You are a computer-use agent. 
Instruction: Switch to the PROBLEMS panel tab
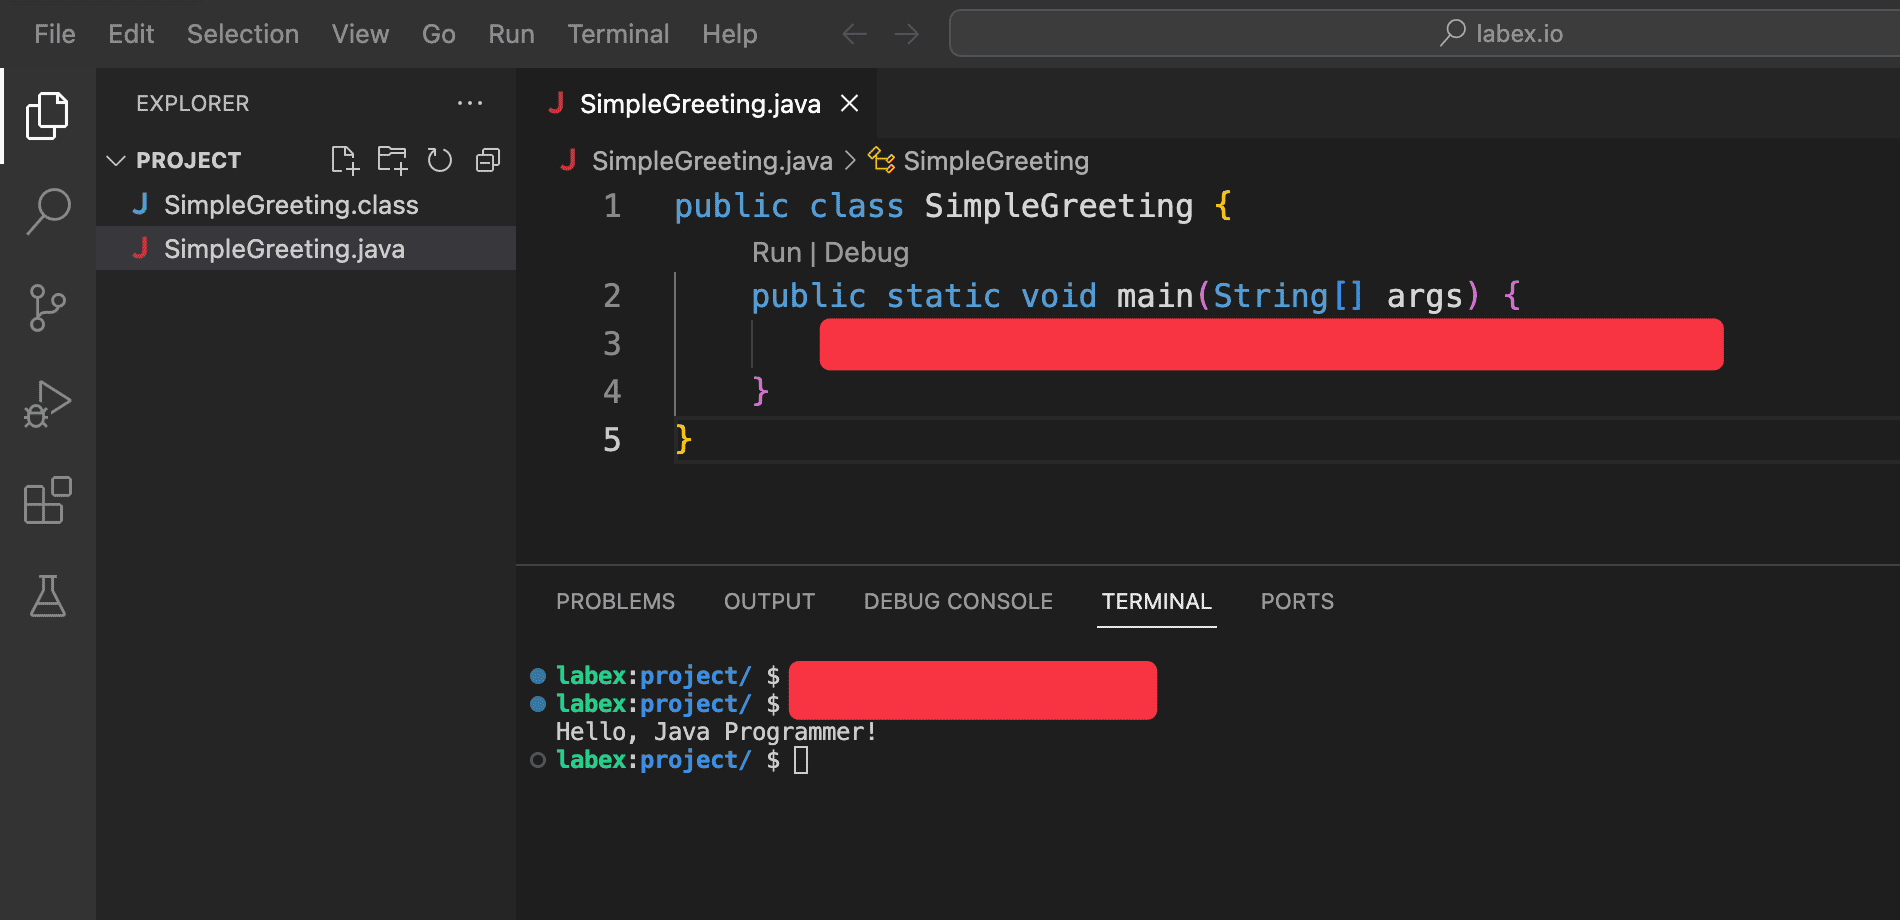[615, 601]
